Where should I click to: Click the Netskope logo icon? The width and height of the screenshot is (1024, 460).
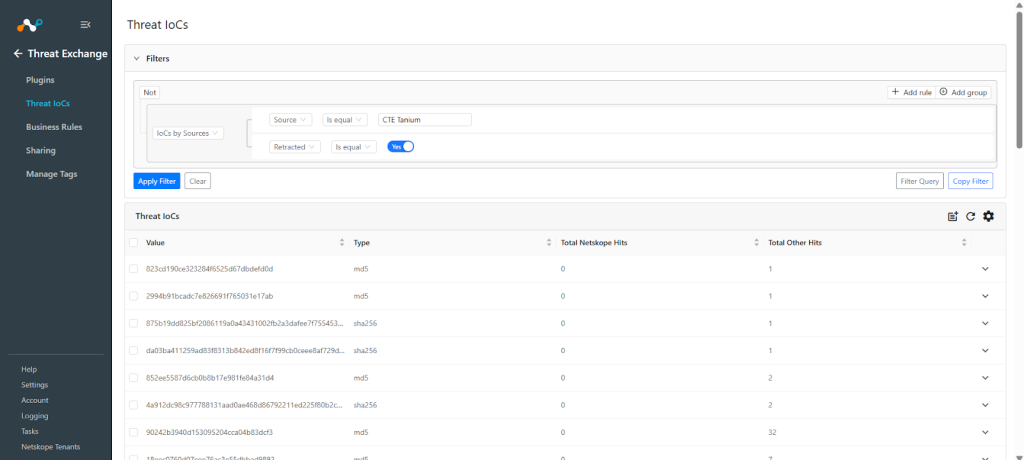coord(29,25)
